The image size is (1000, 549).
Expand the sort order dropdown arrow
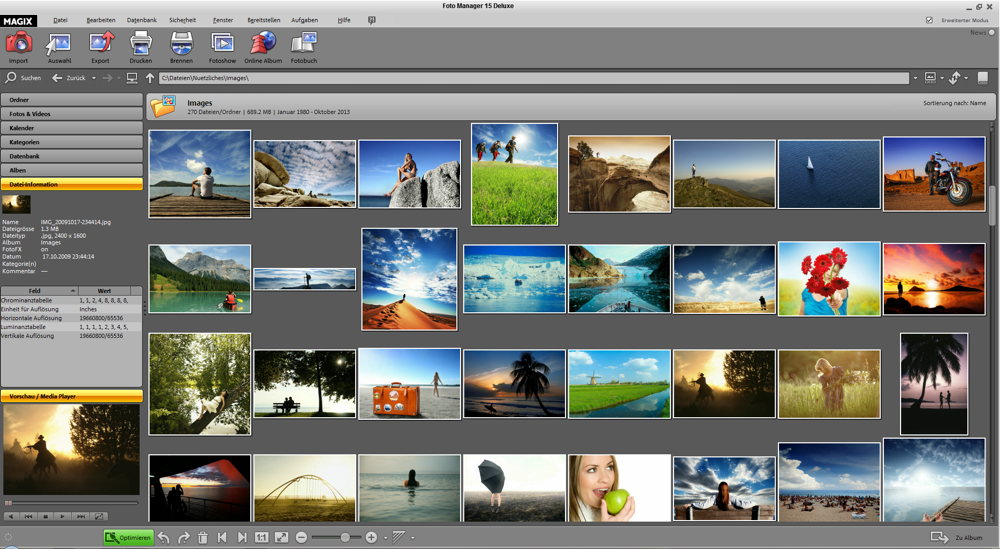pos(966,78)
